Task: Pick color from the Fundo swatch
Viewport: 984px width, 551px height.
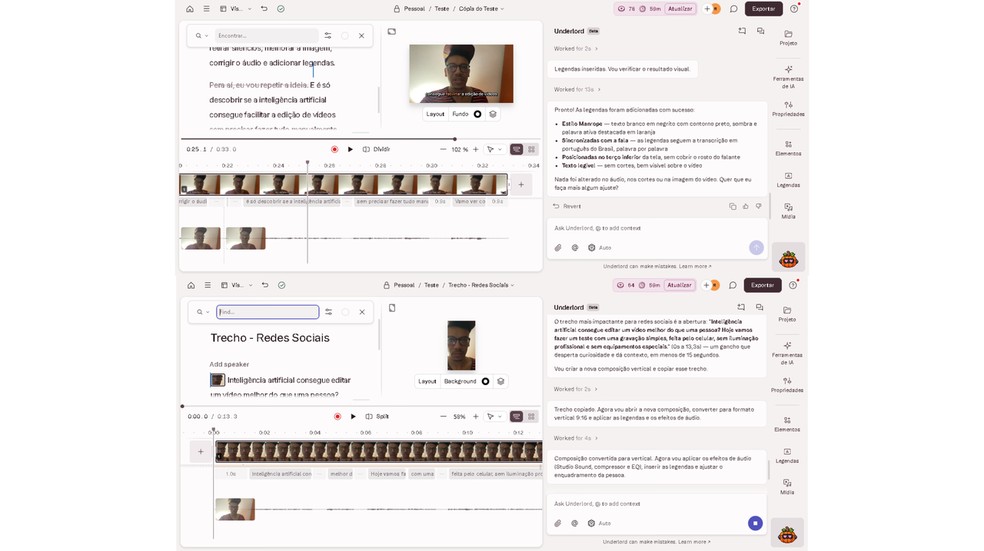Action: click(x=478, y=114)
